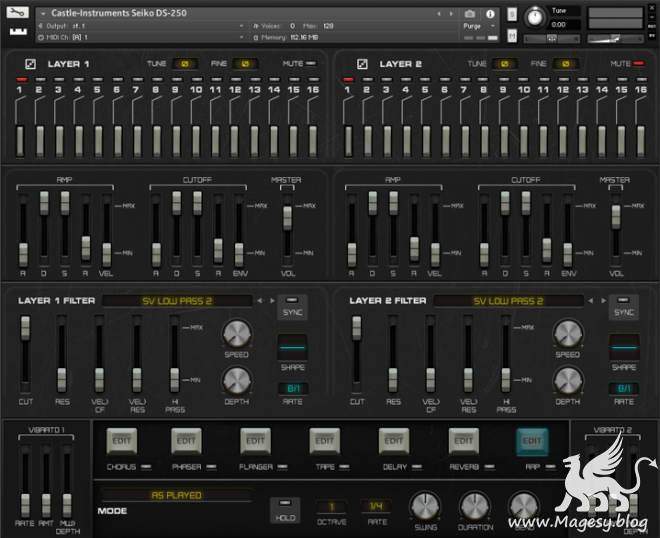This screenshot has width=660, height=538.
Task: Toggle the Chorus effect on
Action: pos(146,467)
